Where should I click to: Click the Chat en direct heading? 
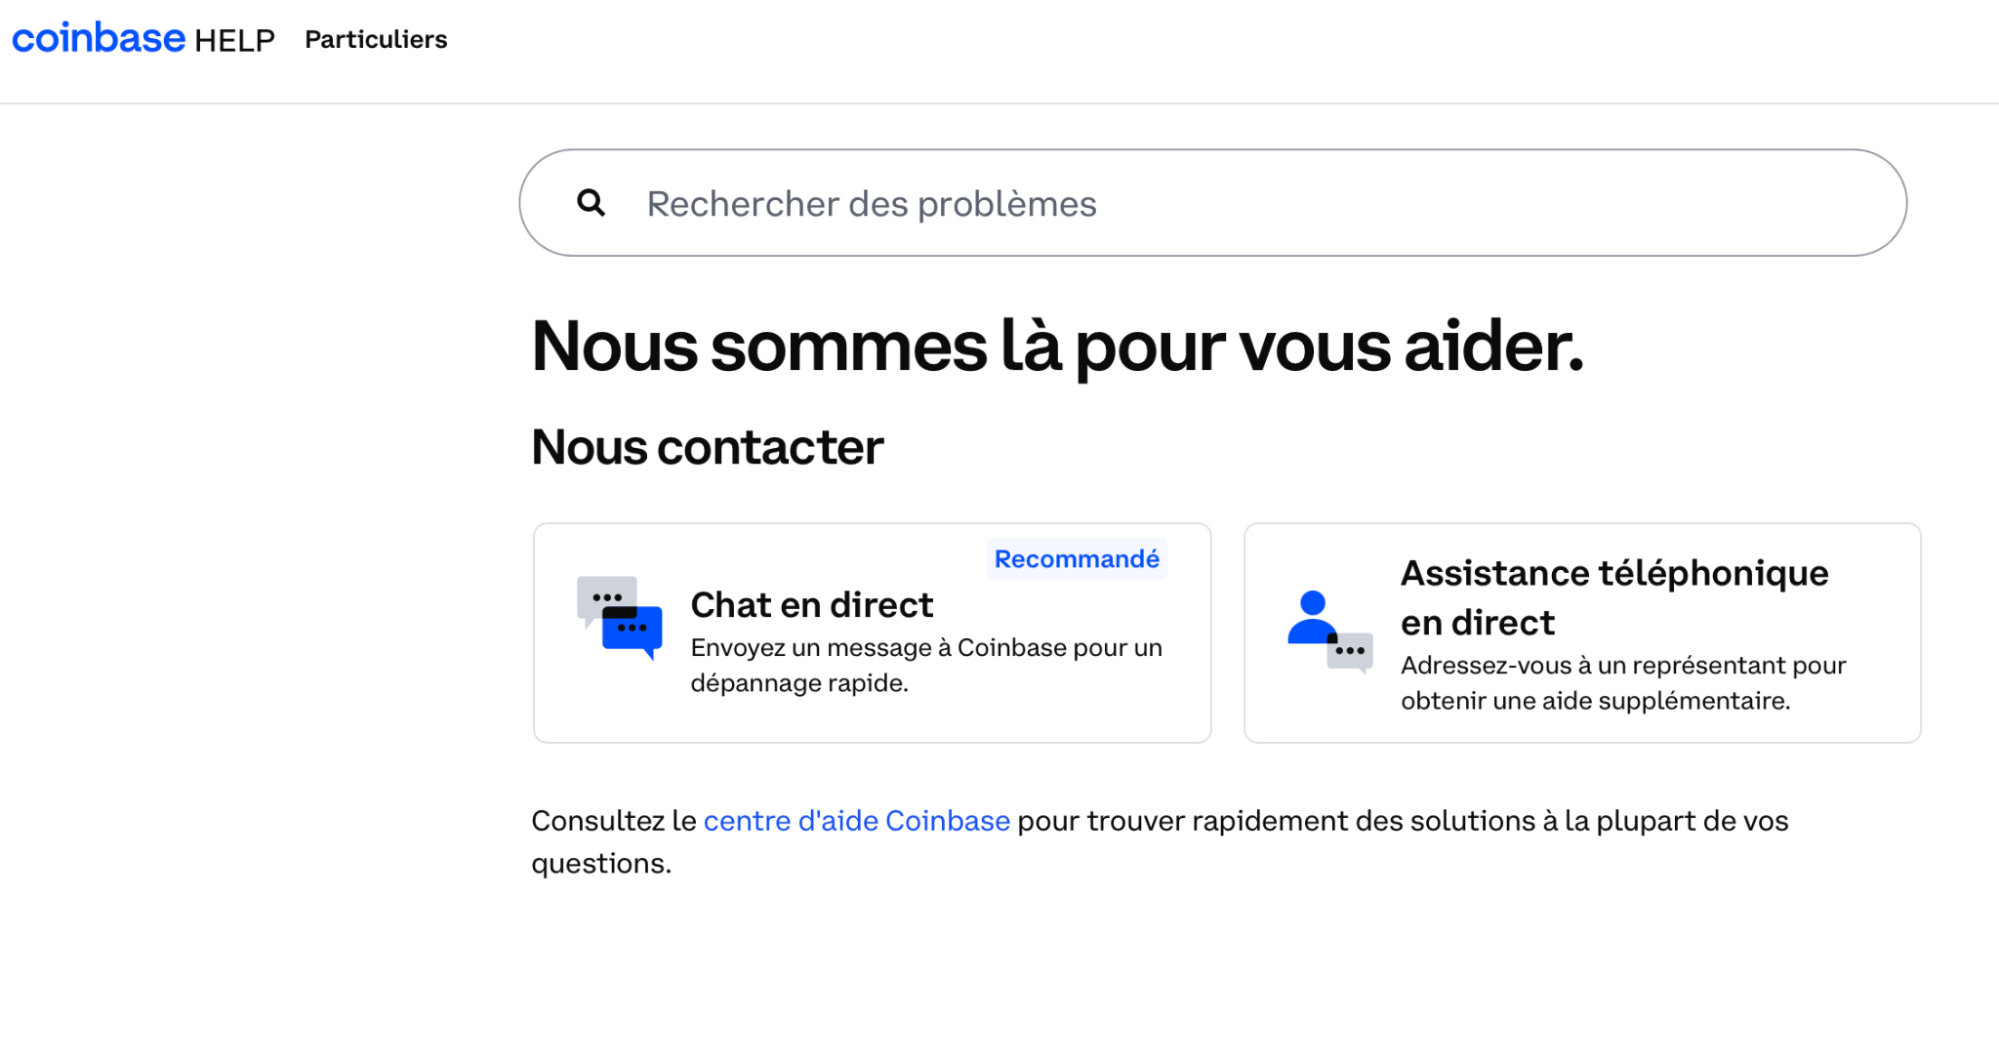pyautogui.click(x=811, y=603)
